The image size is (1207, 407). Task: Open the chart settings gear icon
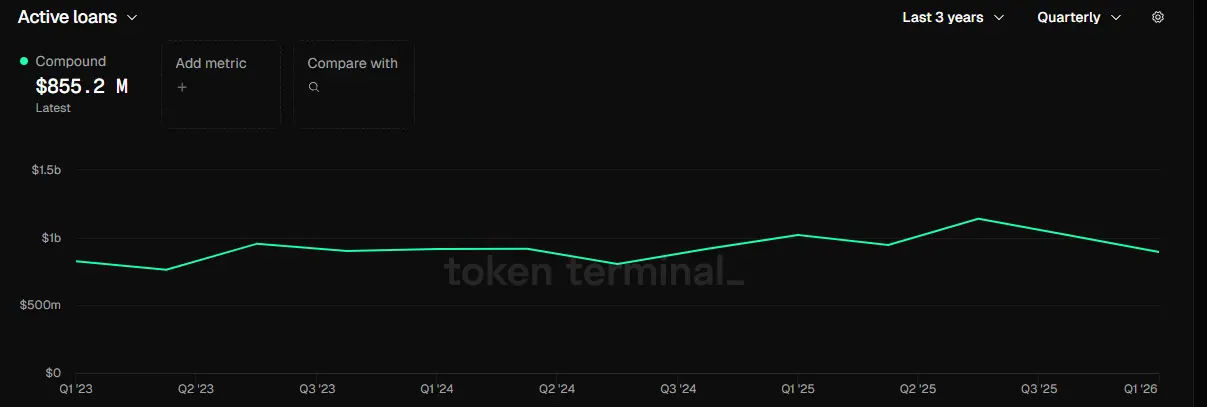[1158, 17]
